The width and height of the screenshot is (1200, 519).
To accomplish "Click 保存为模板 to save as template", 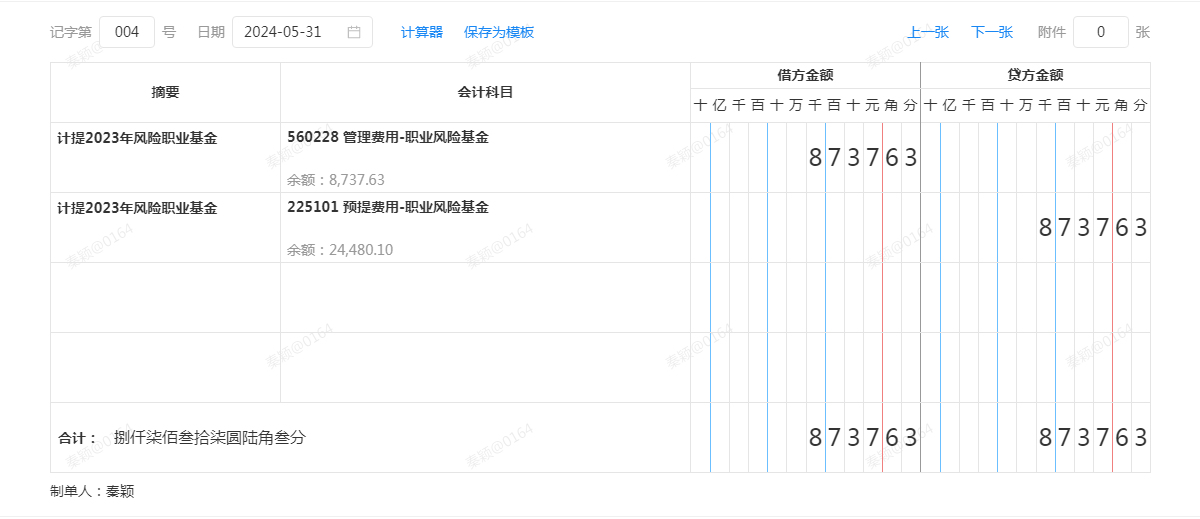I will (x=499, y=32).
